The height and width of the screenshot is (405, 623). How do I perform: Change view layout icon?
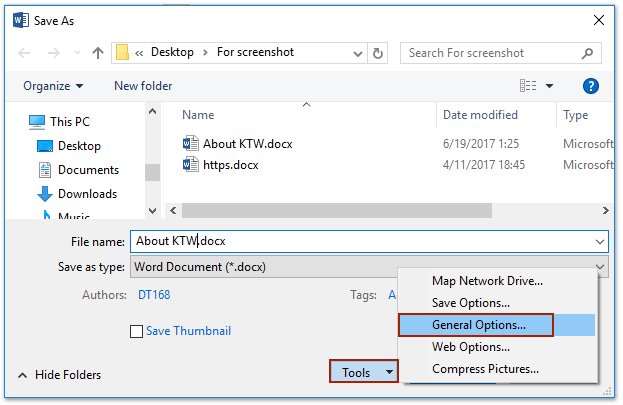coord(528,85)
